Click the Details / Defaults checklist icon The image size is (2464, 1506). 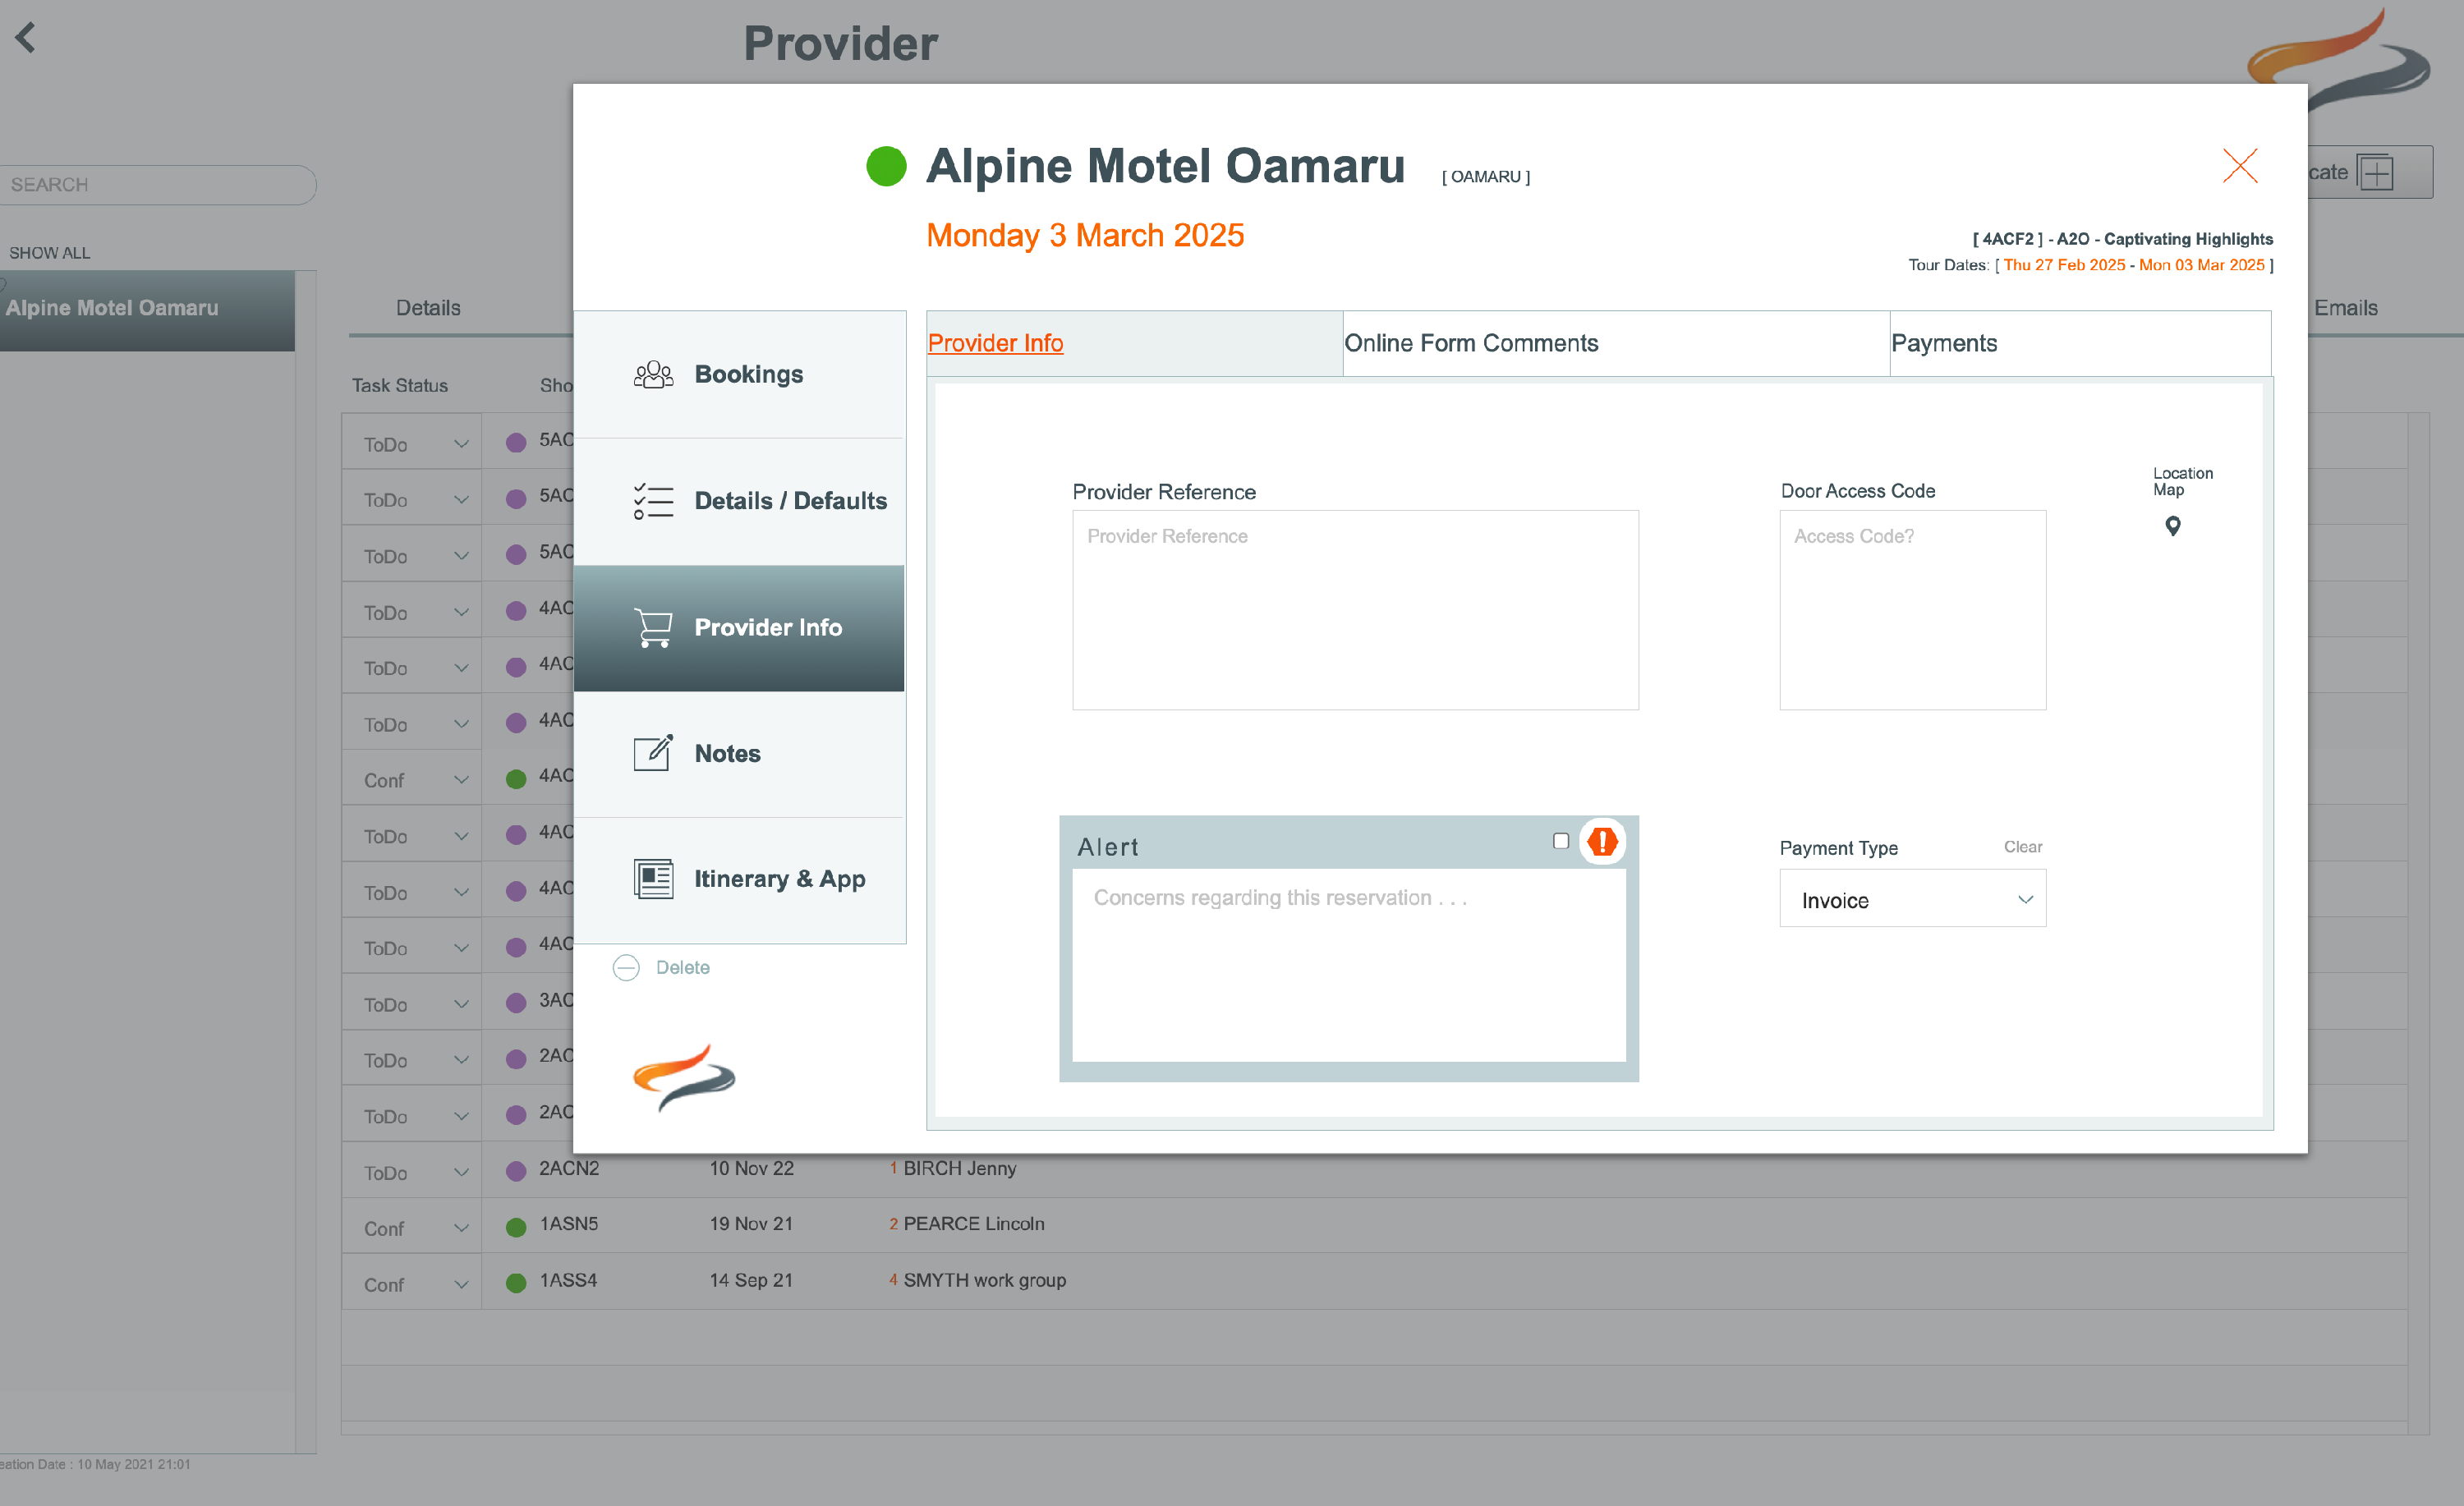pos(653,501)
